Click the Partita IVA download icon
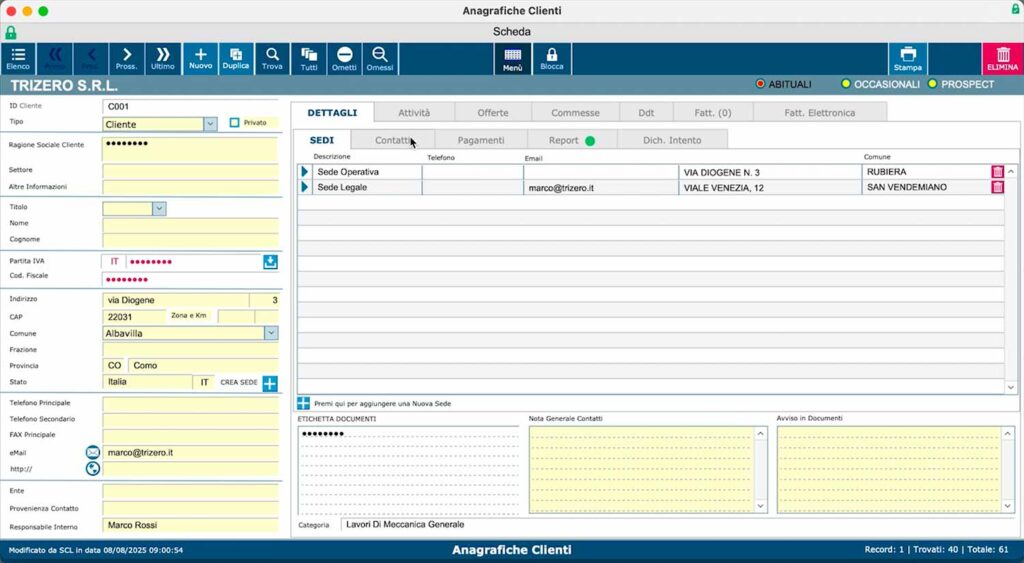Screen dimensions: 1024x563 pos(270,262)
